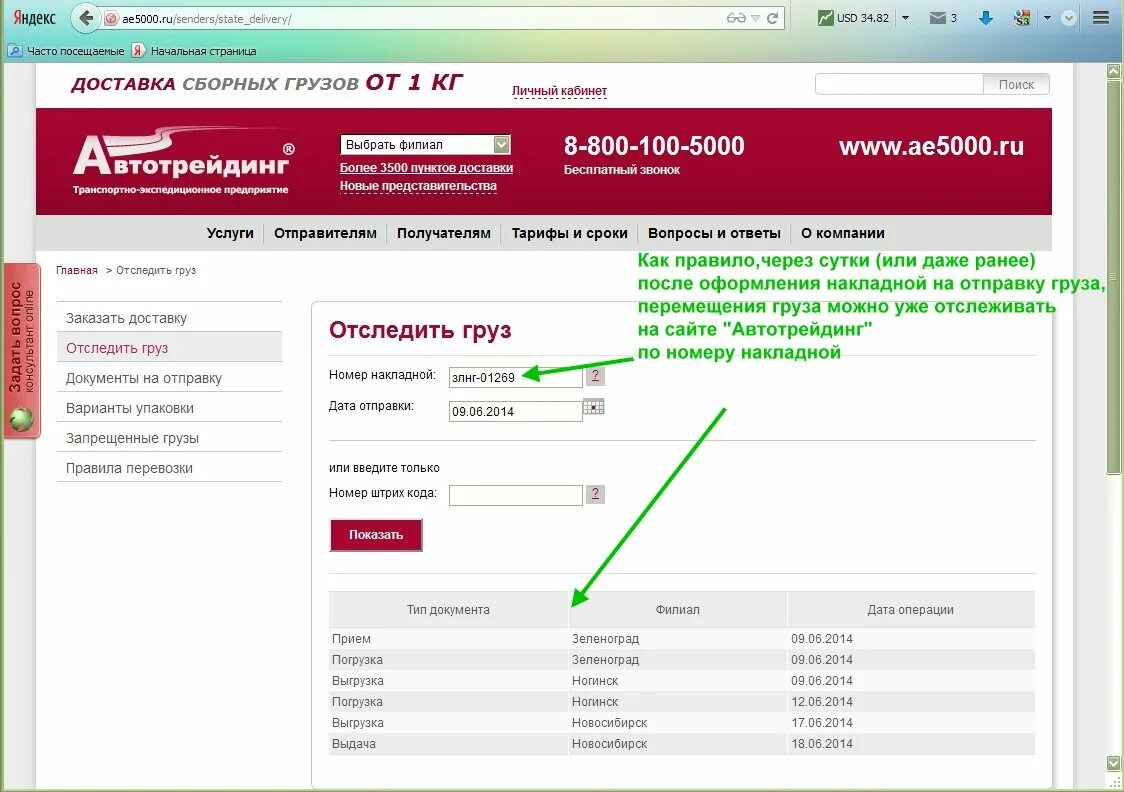Click the scrollbar up arrow
Screen dimensions: 1124x792
click(x=1113, y=71)
